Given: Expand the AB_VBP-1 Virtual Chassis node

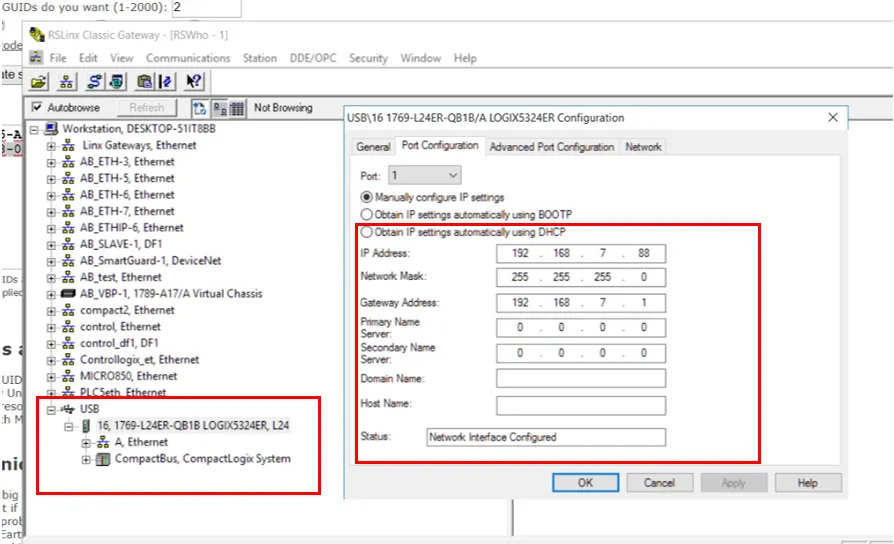Looking at the screenshot, I should [x=51, y=295].
